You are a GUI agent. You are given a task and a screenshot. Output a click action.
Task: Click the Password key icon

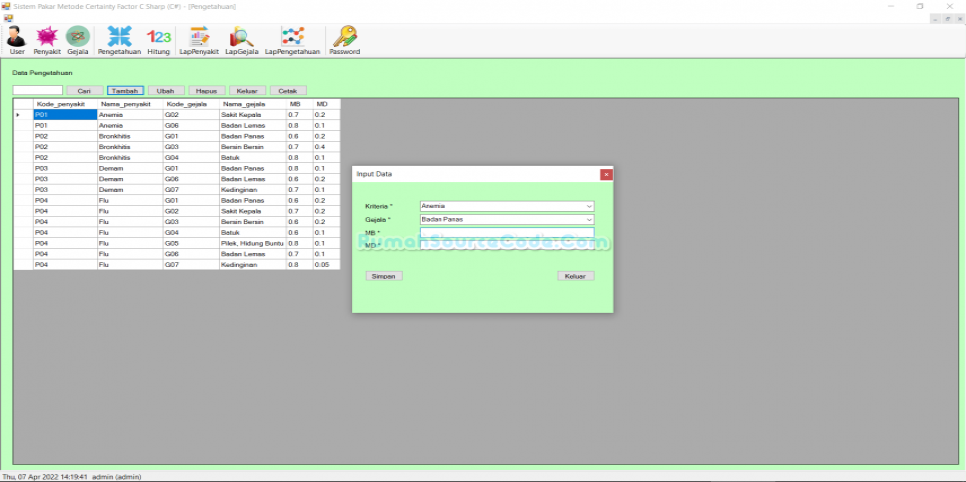[x=344, y=39]
